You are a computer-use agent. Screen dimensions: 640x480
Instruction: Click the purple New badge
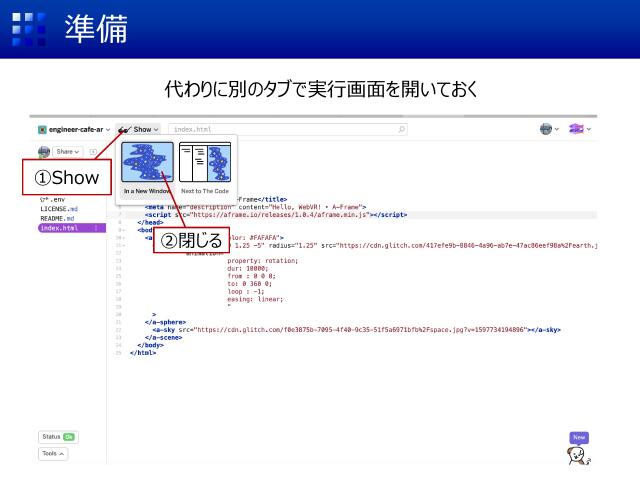[579, 438]
